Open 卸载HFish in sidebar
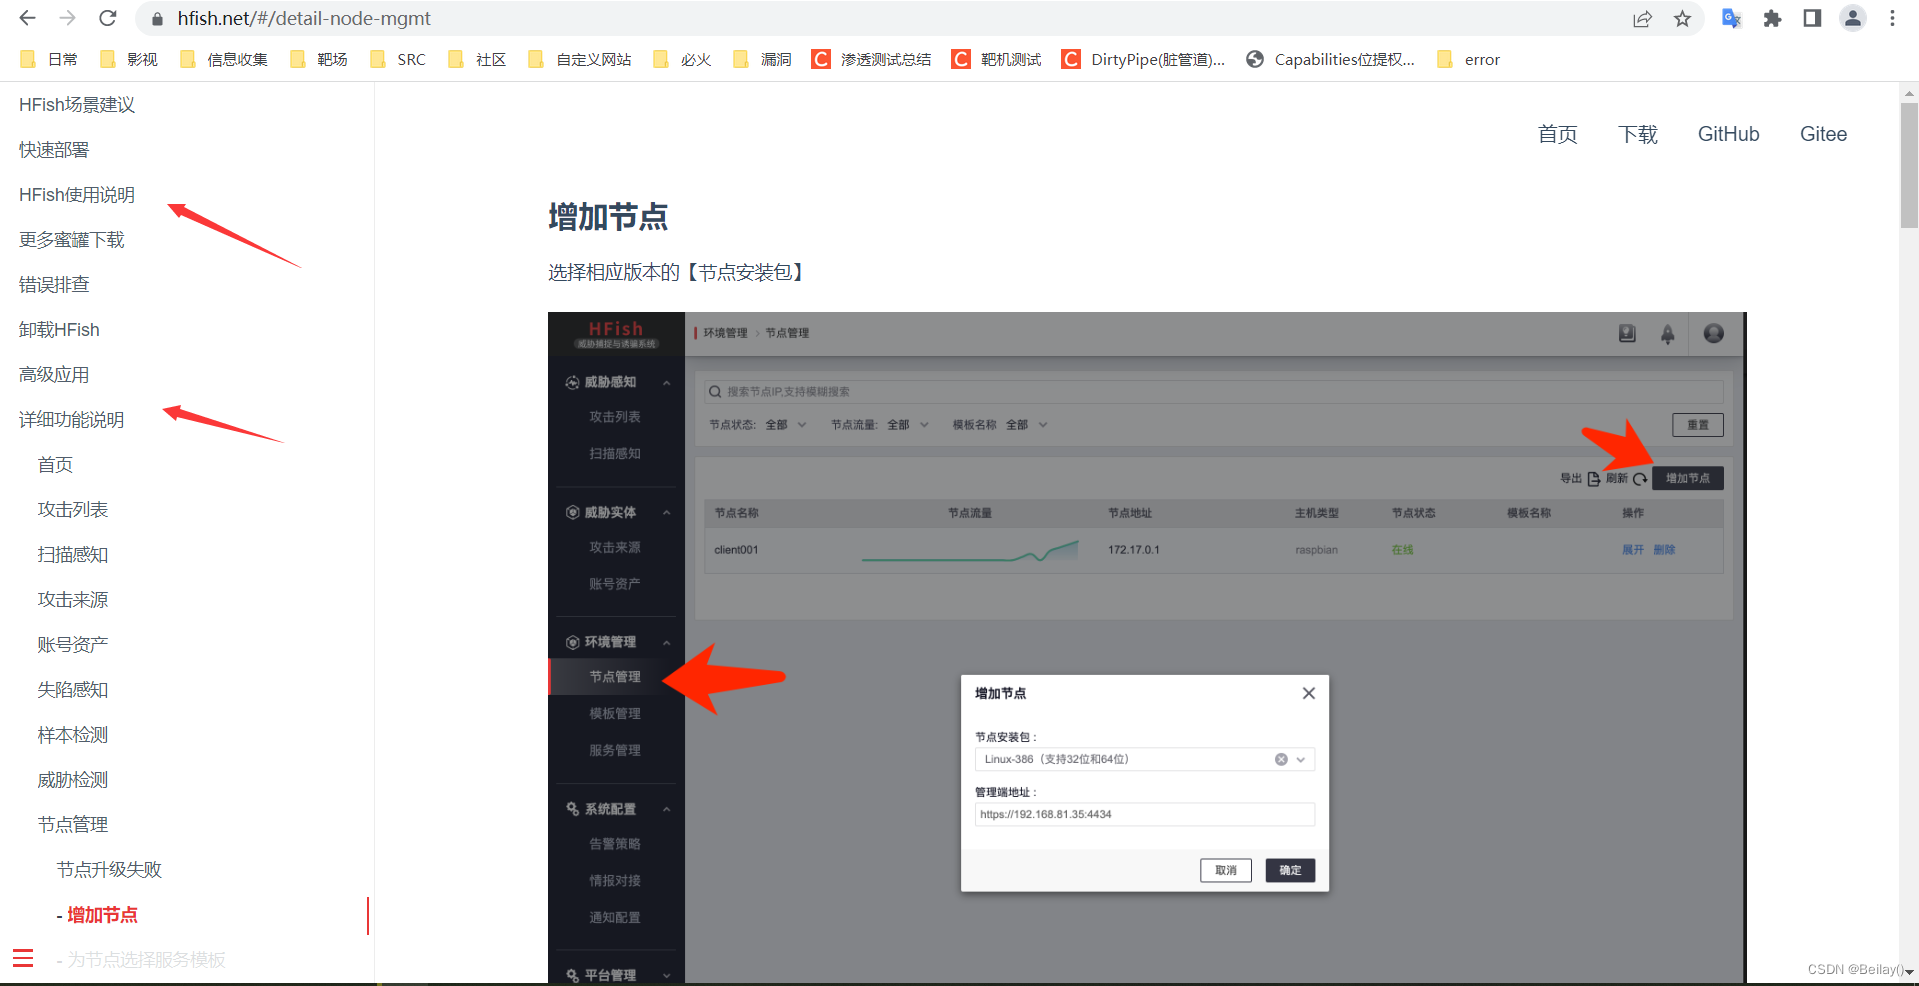1919x986 pixels. coord(59,330)
